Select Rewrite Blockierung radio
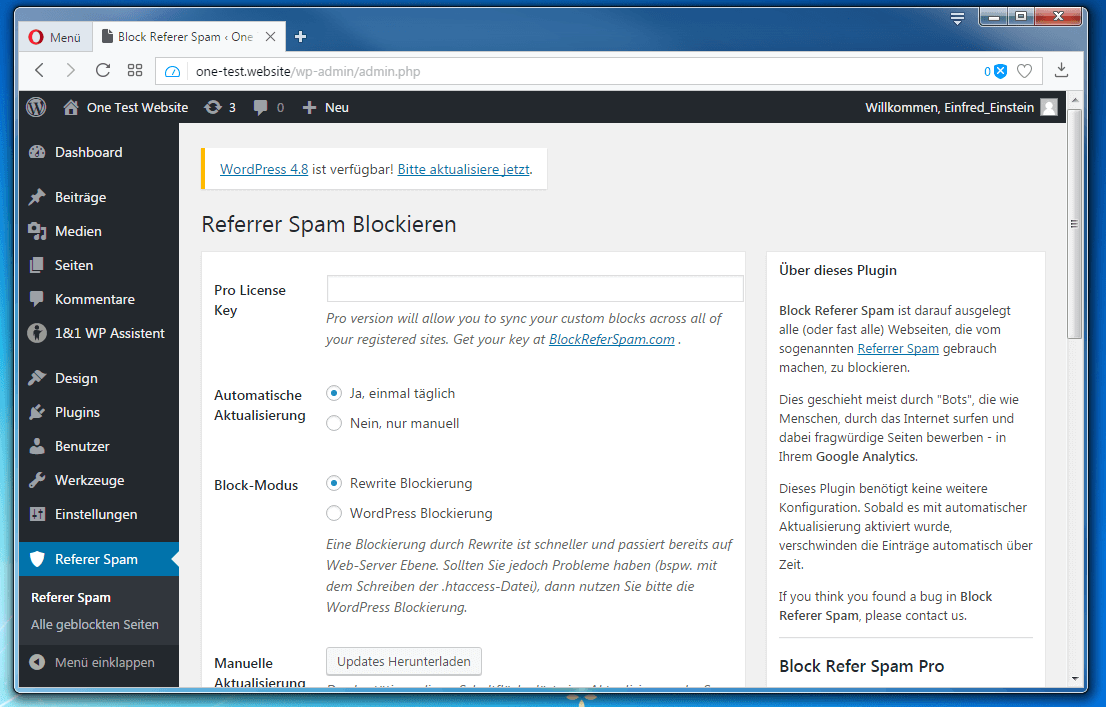Screen dimensions: 1106x707 point(334,483)
